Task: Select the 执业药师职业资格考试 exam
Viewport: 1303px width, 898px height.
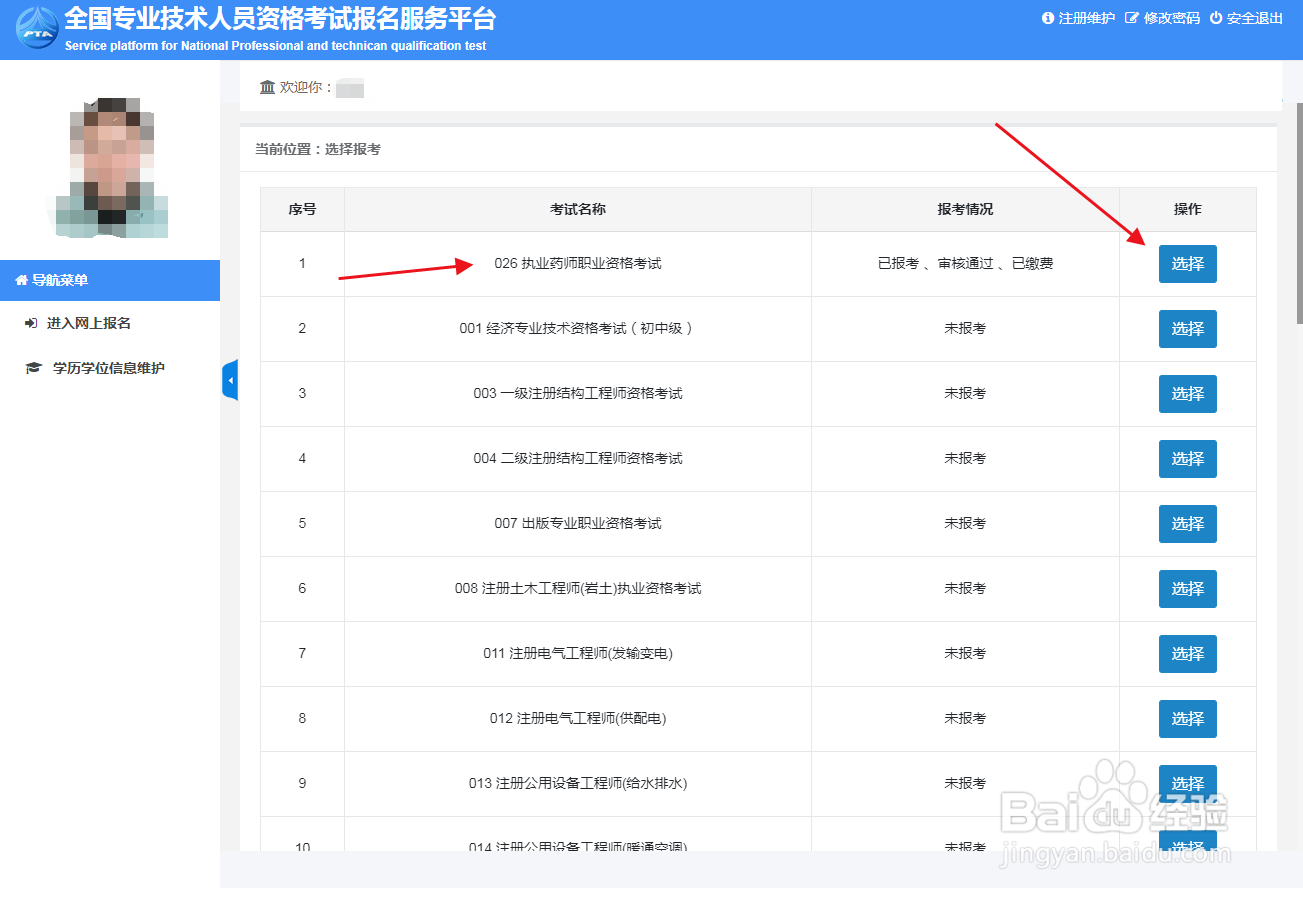Action: click(x=1187, y=264)
